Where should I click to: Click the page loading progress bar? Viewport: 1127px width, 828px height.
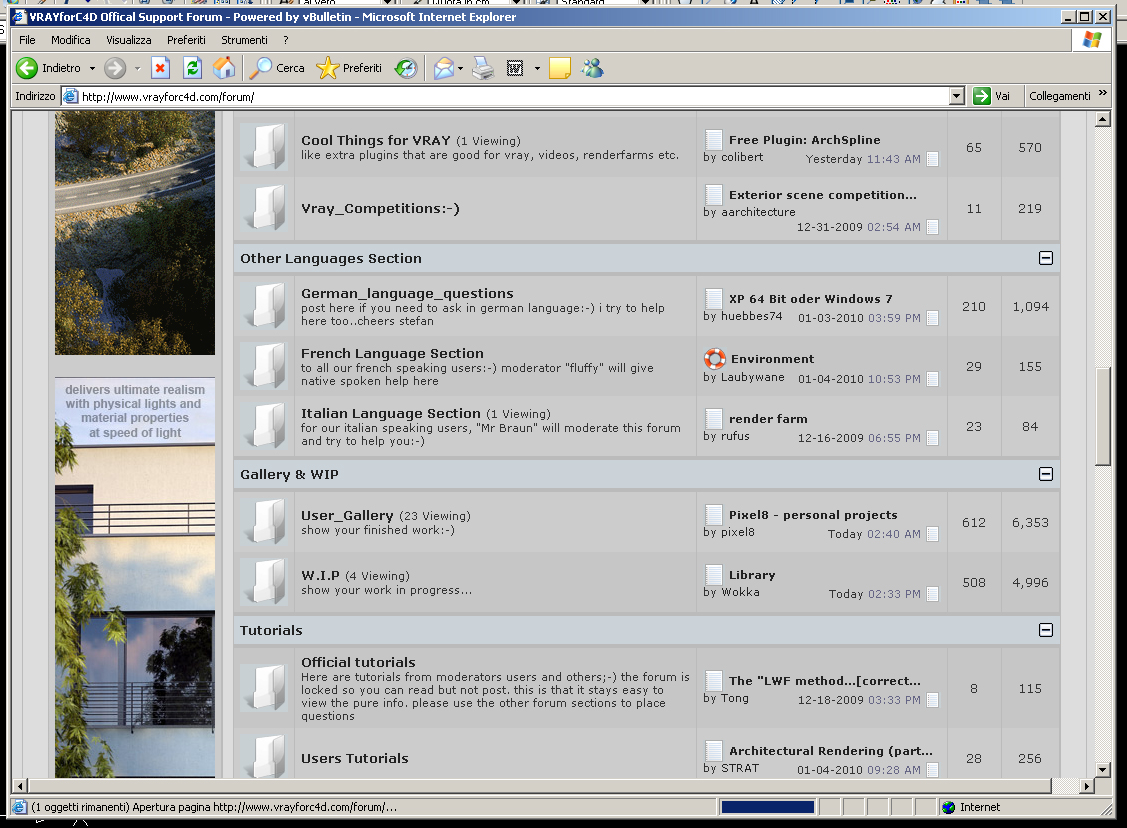pyautogui.click(x=768, y=807)
